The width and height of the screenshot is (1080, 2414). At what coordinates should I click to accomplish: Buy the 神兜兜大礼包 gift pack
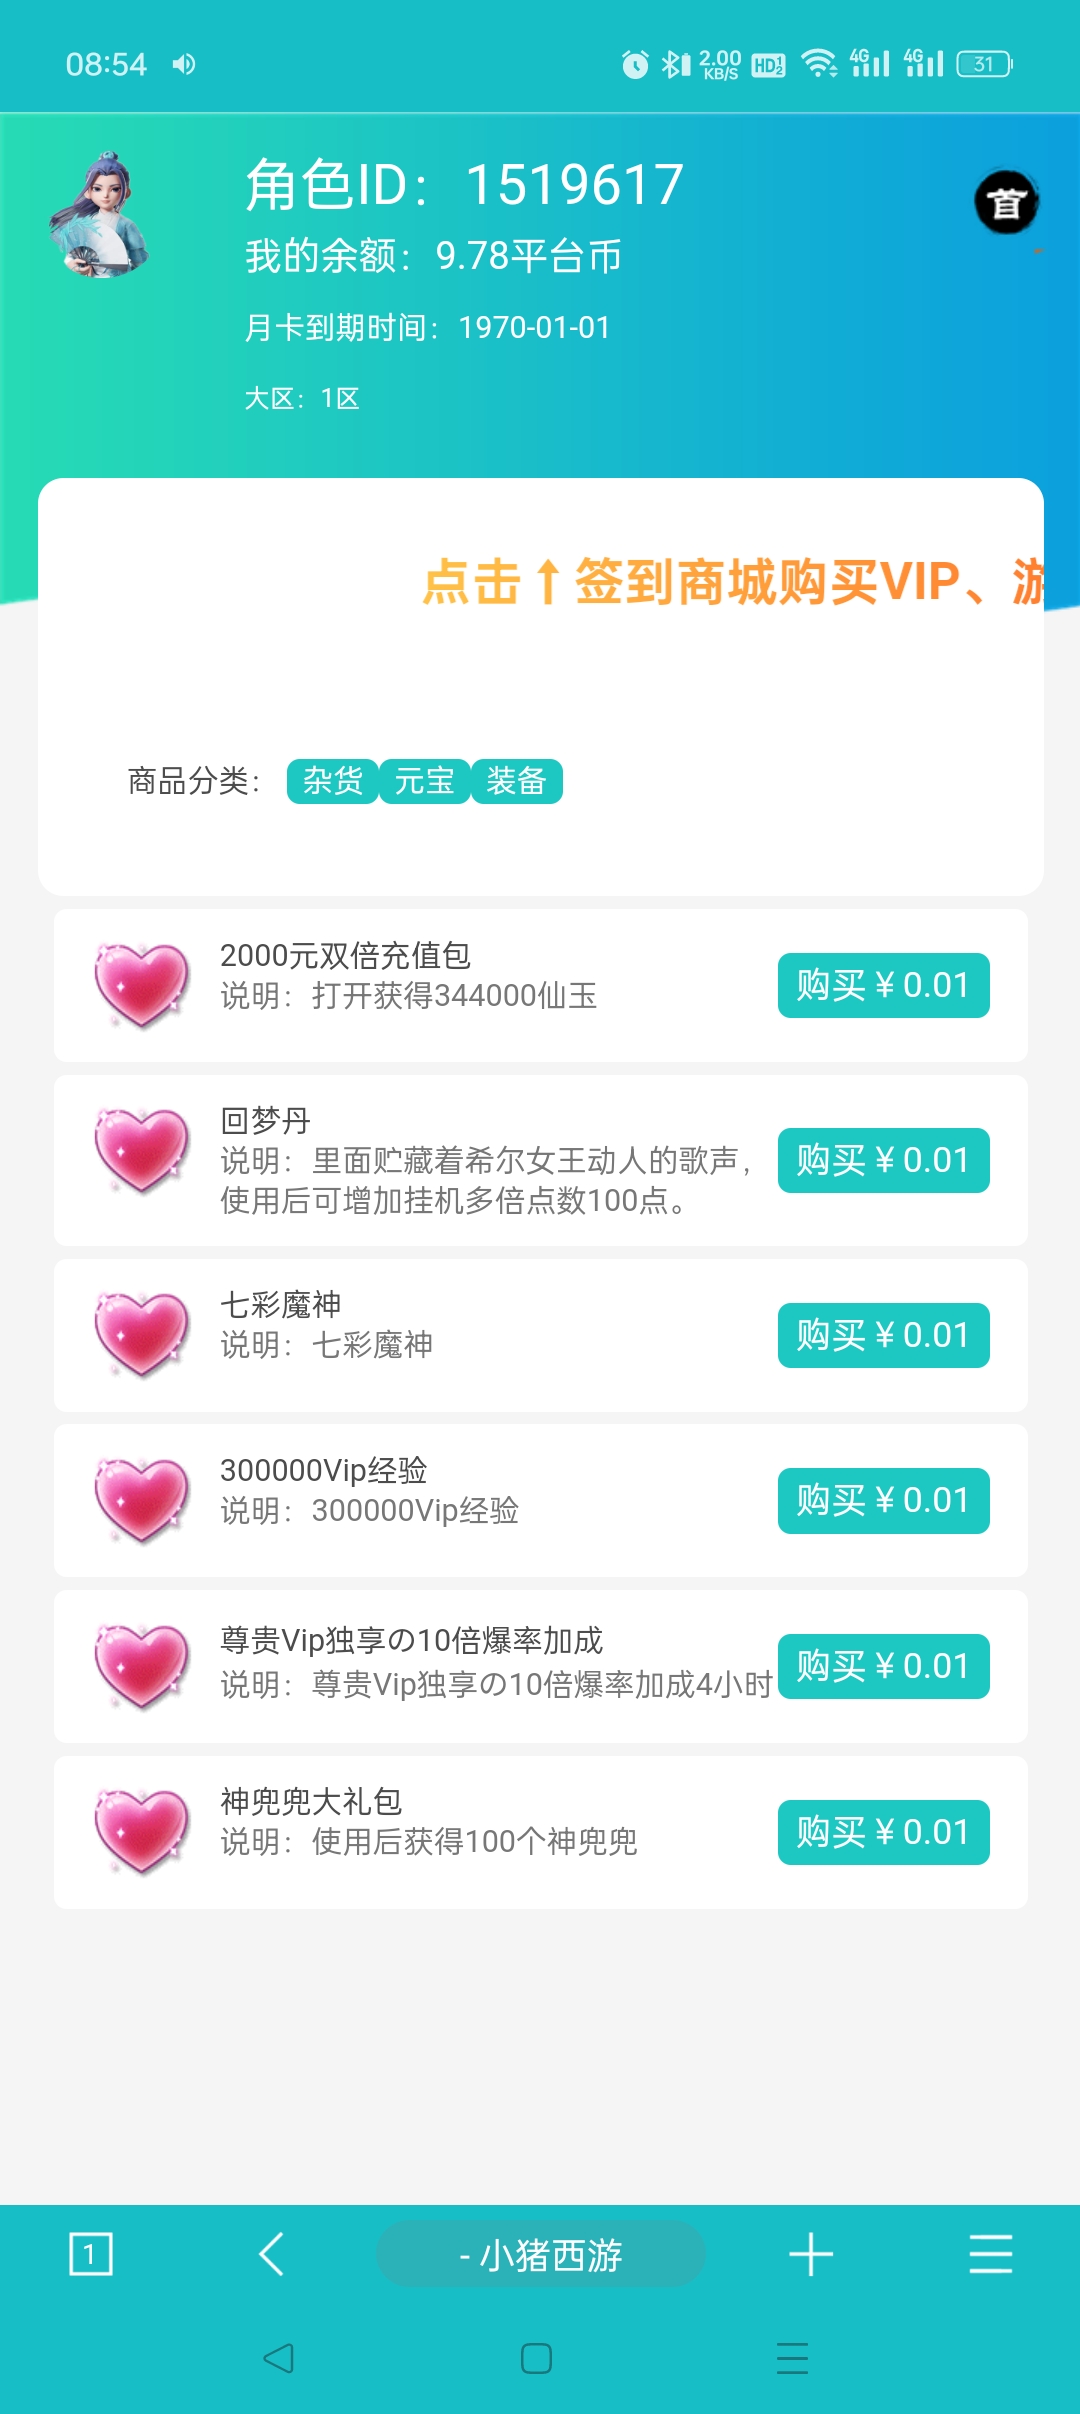pyautogui.click(x=883, y=1832)
